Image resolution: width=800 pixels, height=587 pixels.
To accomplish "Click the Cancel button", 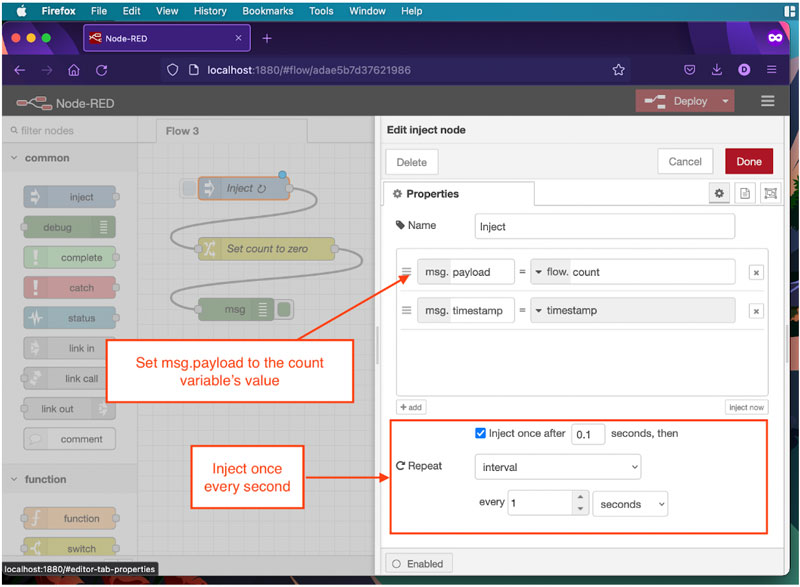I will (x=685, y=162).
